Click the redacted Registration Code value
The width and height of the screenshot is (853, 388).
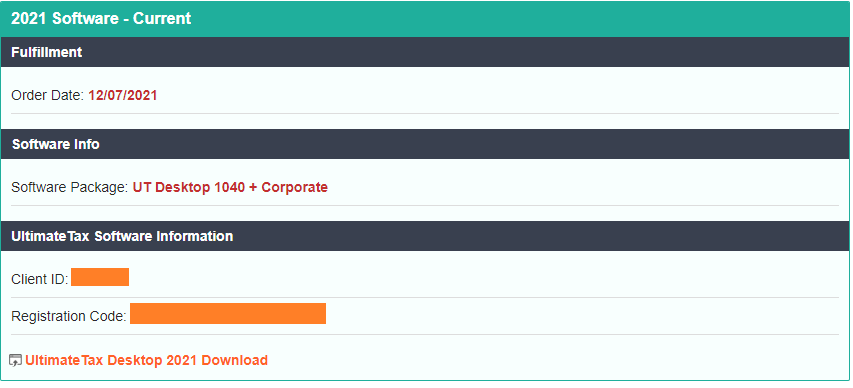pos(228,313)
